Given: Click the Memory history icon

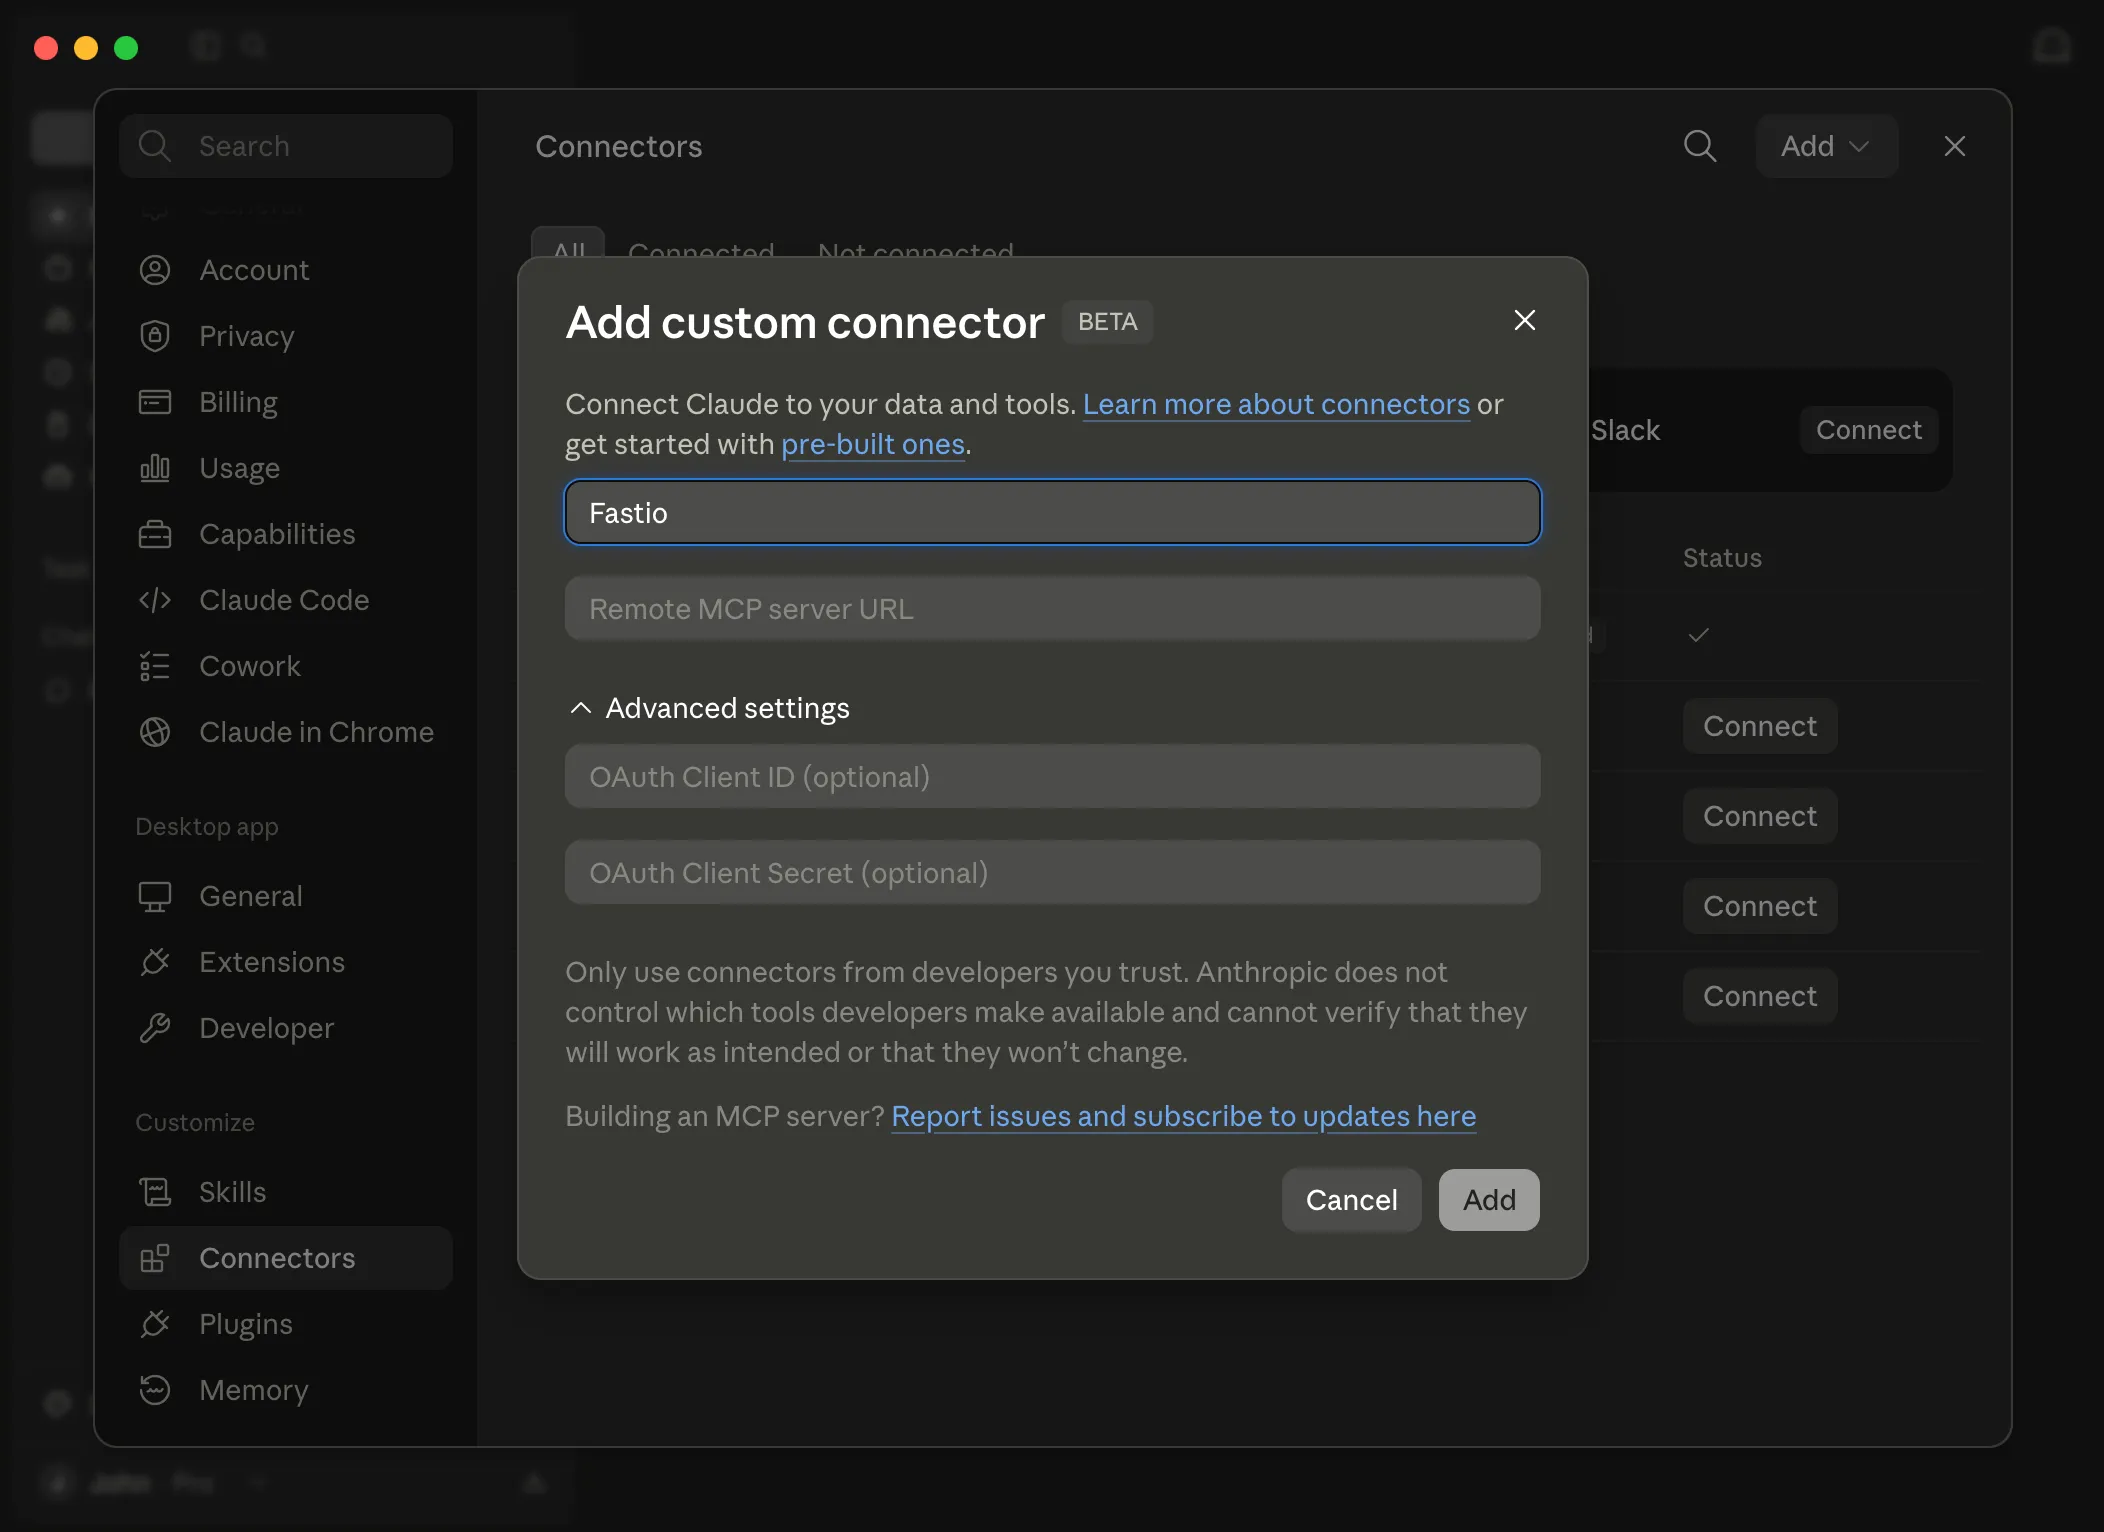Looking at the screenshot, I should [155, 1390].
